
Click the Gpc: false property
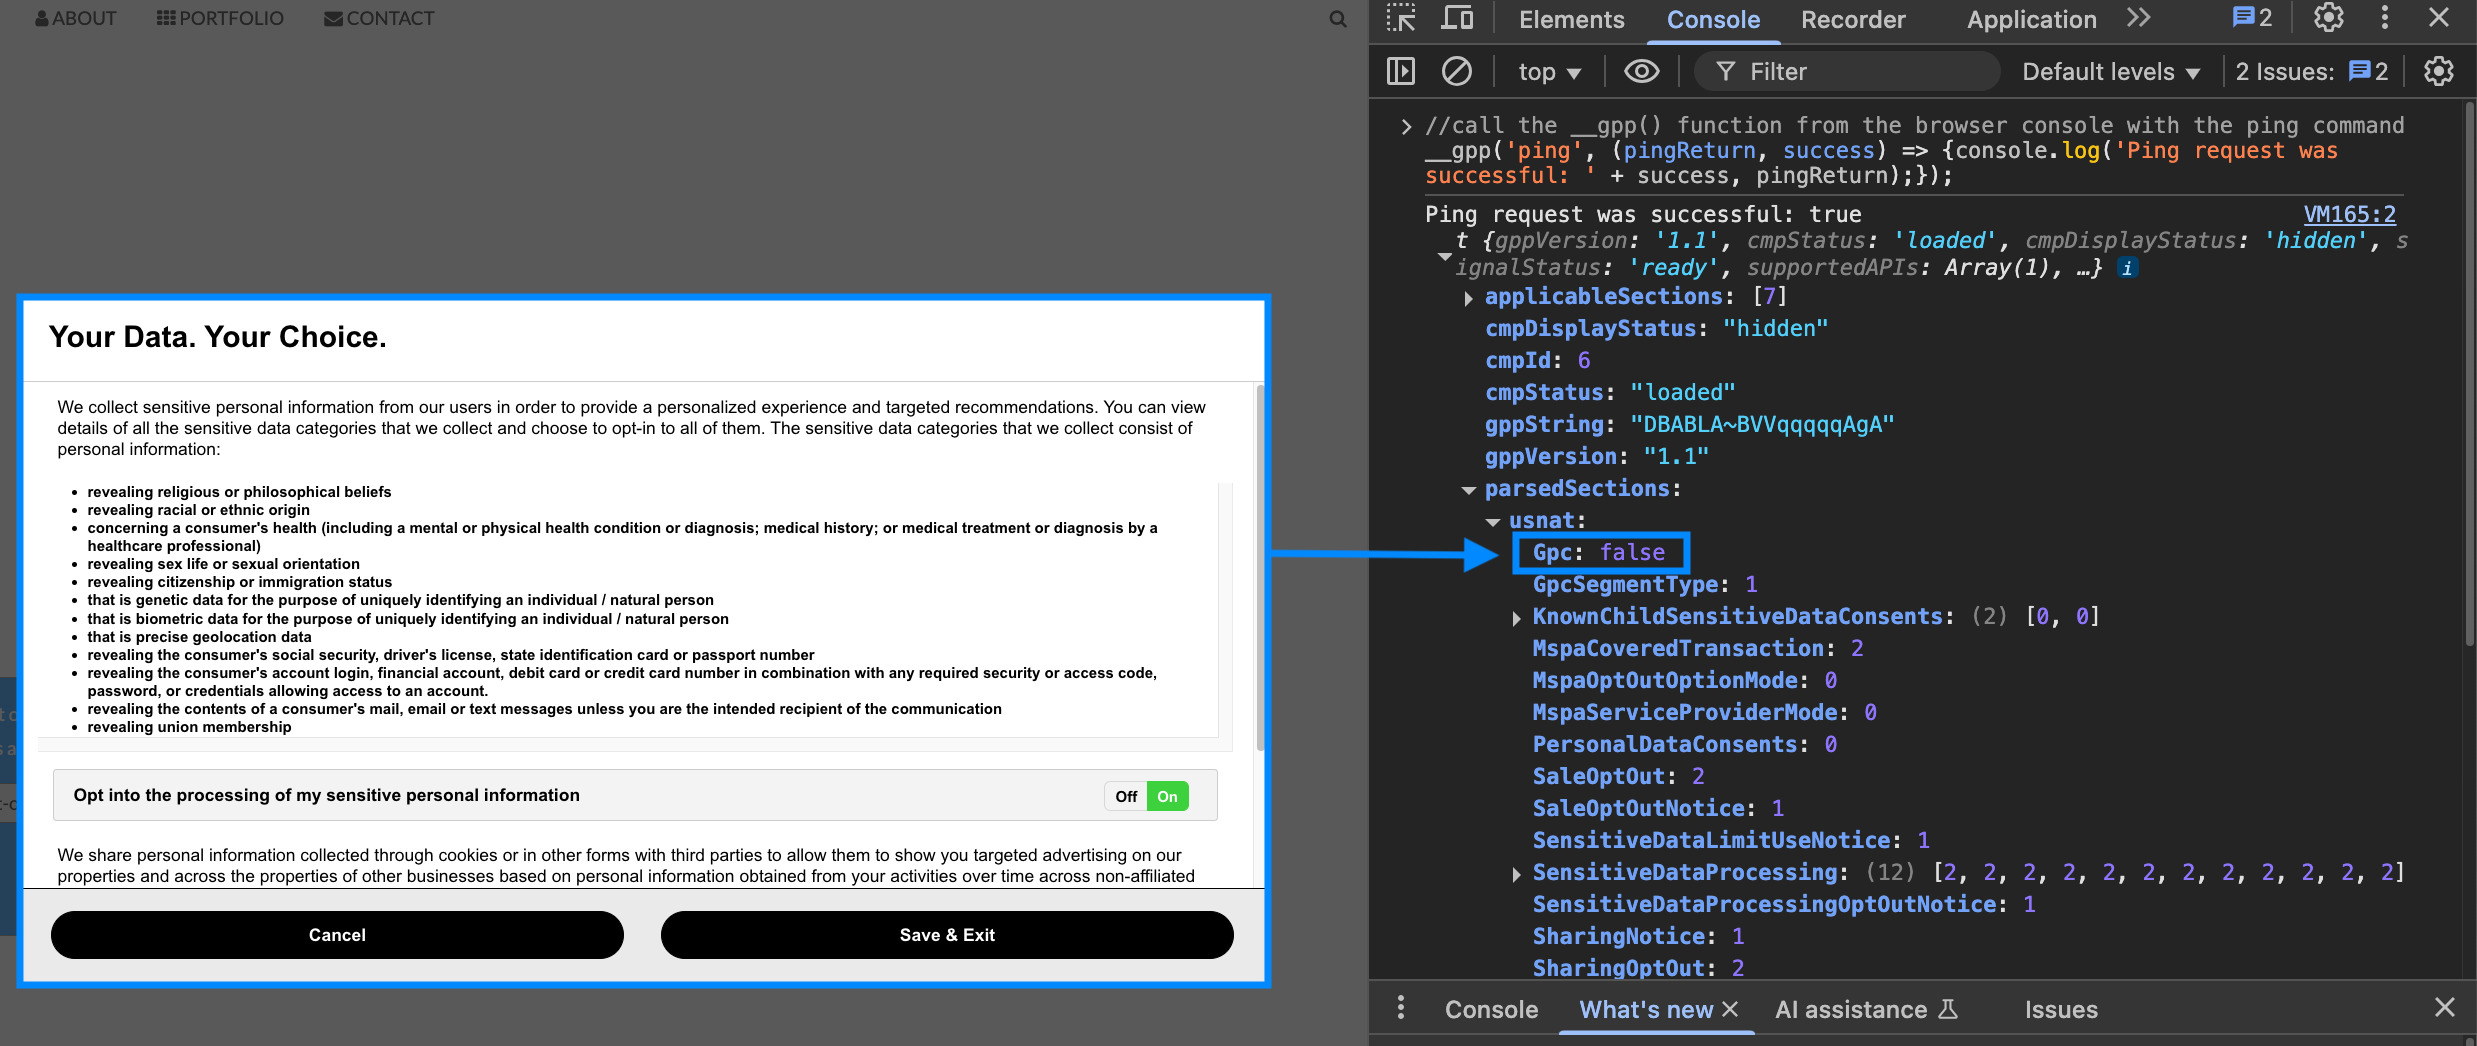coord(1598,553)
